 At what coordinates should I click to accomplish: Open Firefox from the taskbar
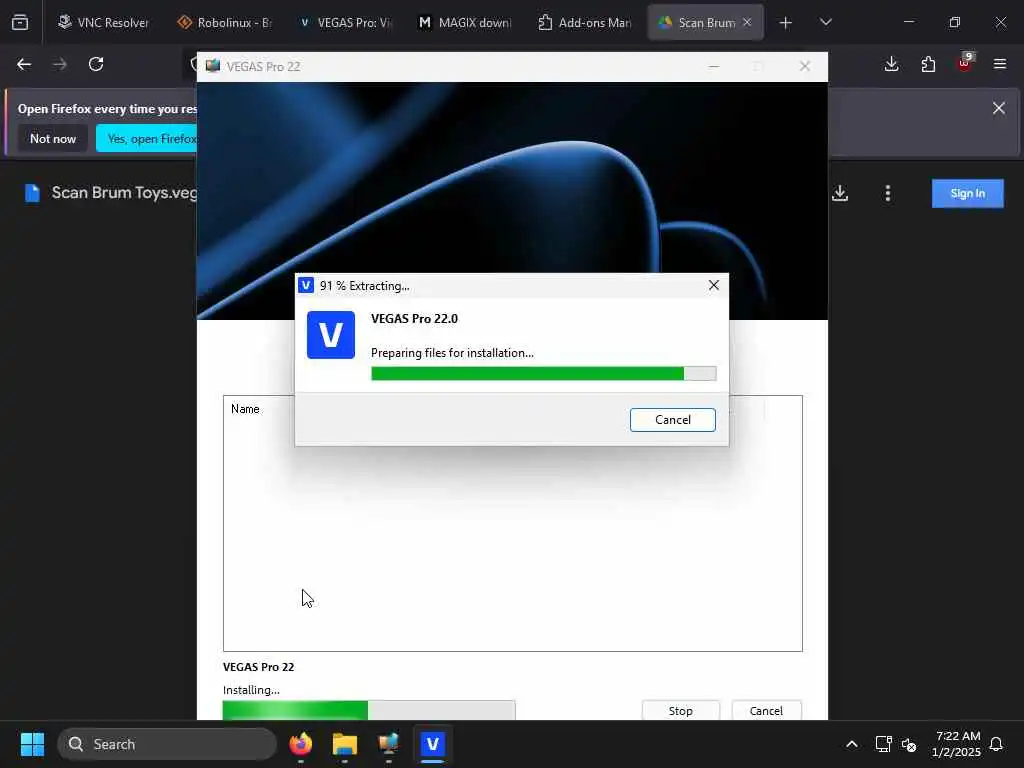click(300, 744)
